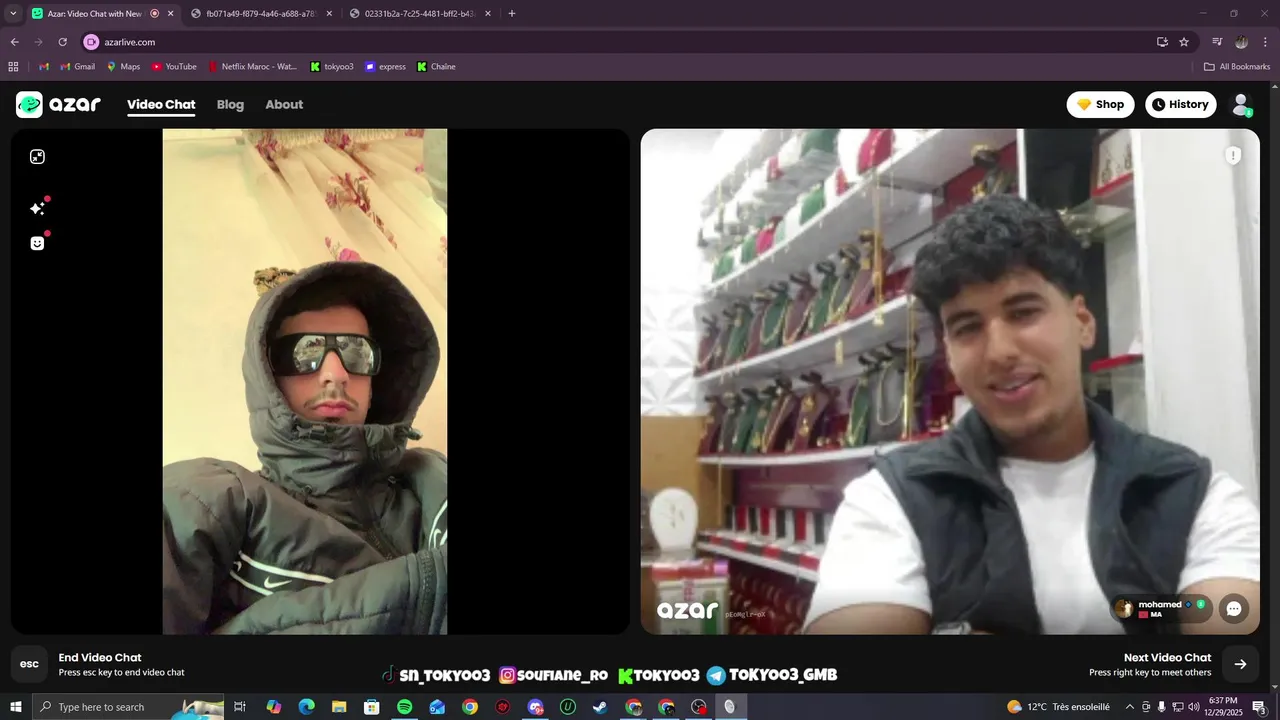Image resolution: width=1280 pixels, height=720 pixels.
Task: View site information icon
Action: click(91, 42)
